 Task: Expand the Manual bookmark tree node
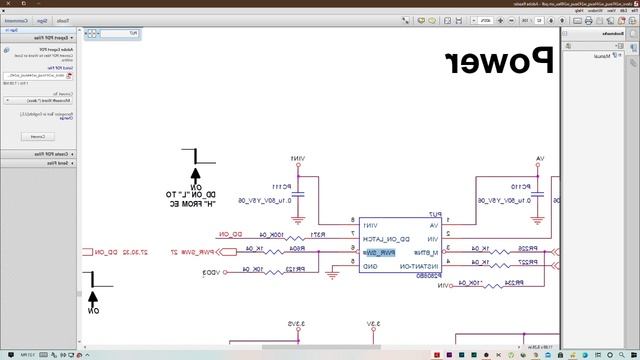[620, 55]
